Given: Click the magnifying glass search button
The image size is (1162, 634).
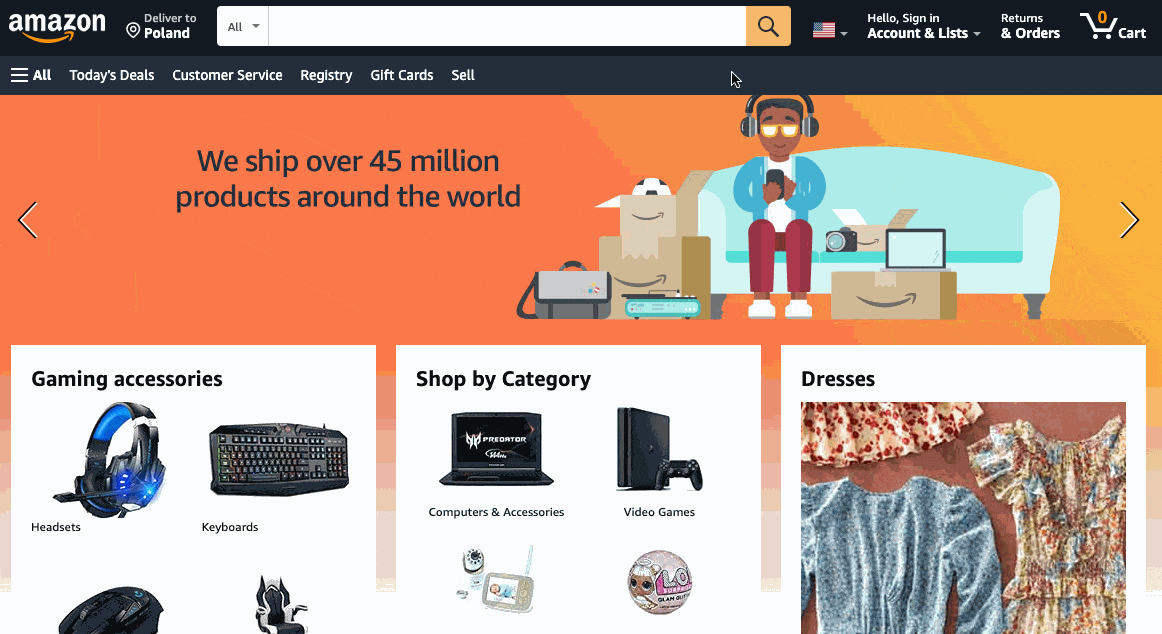Looking at the screenshot, I should pos(768,27).
